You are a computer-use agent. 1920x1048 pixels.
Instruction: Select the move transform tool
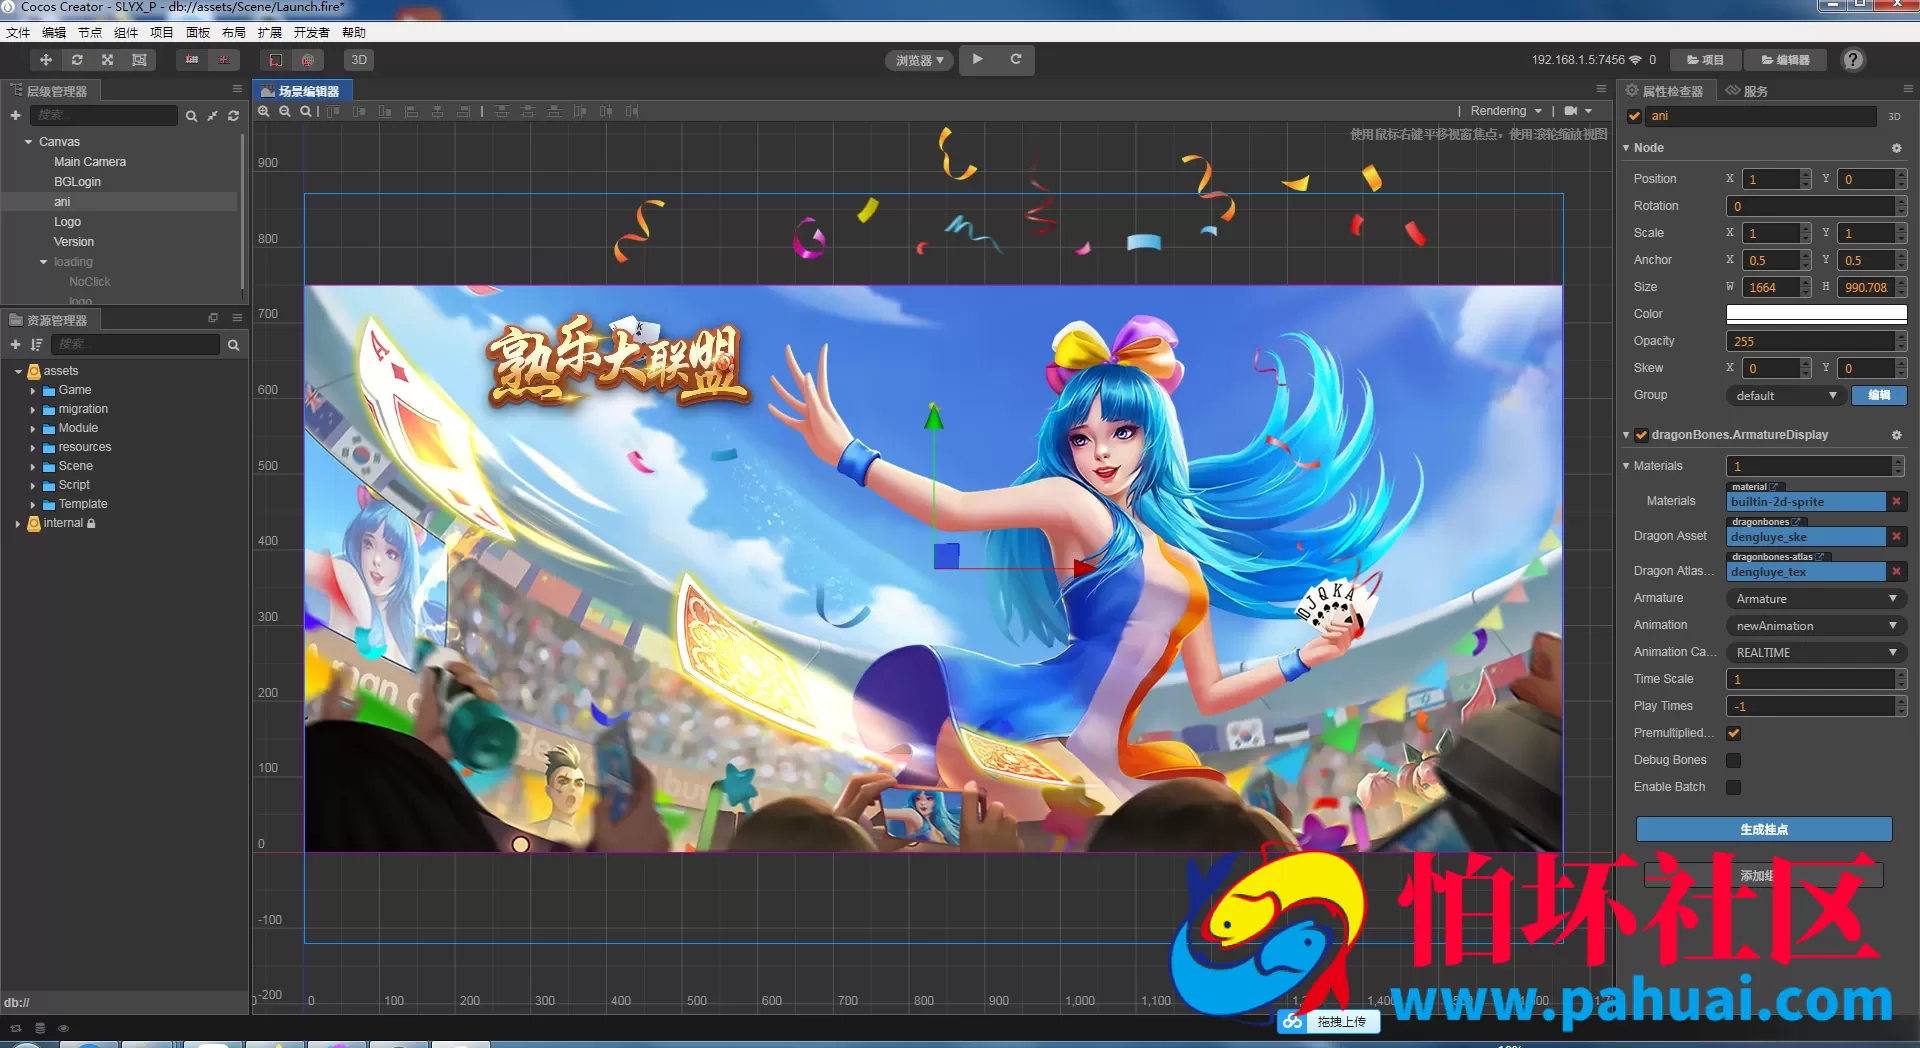(46, 60)
